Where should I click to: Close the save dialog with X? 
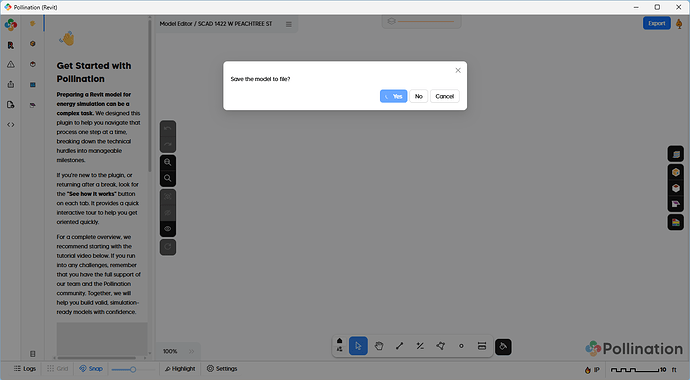click(458, 70)
